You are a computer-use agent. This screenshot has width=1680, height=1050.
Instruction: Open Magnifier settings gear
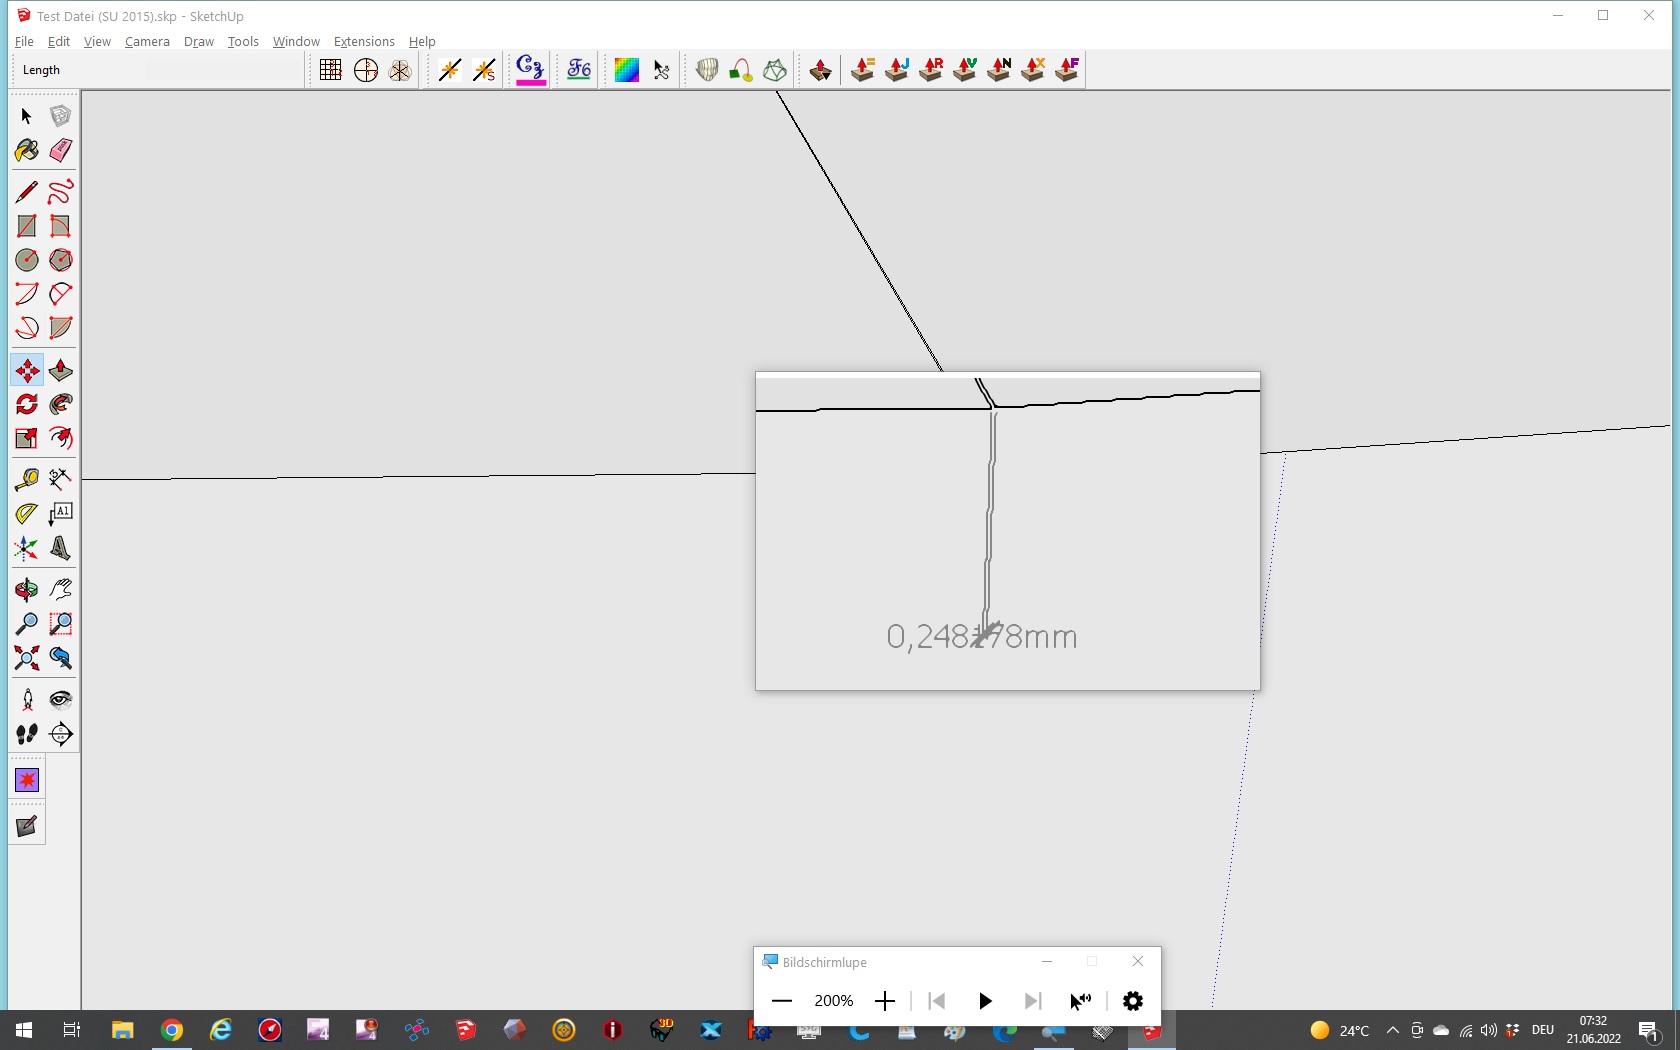point(1133,1001)
